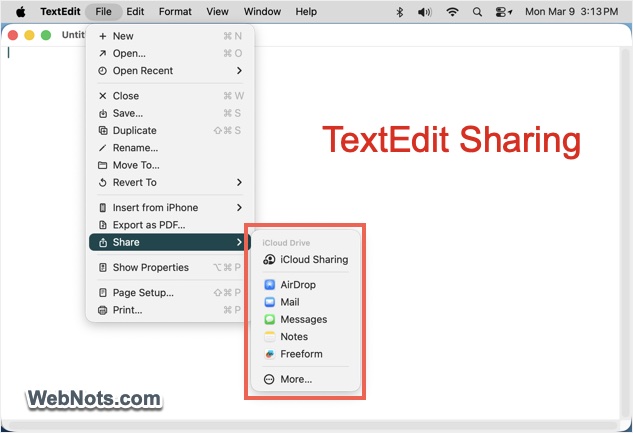Expand Open Recent submenu chevron
This screenshot has width=633, height=433.
point(239,71)
